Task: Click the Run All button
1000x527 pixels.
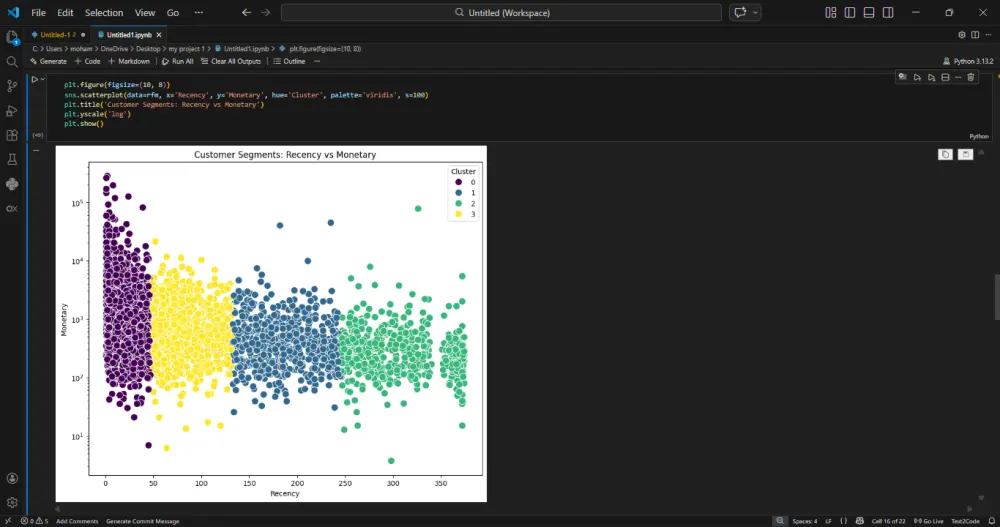Action: [x=178, y=61]
